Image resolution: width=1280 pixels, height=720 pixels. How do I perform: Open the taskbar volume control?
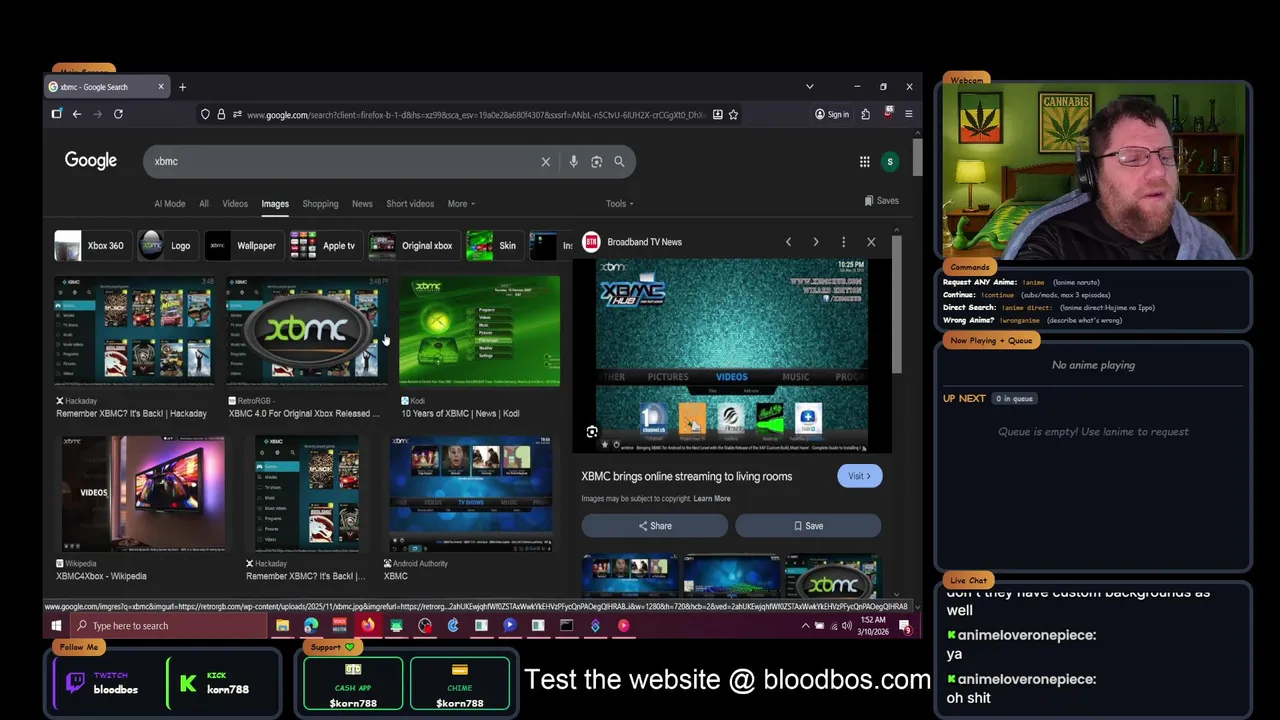tap(847, 626)
